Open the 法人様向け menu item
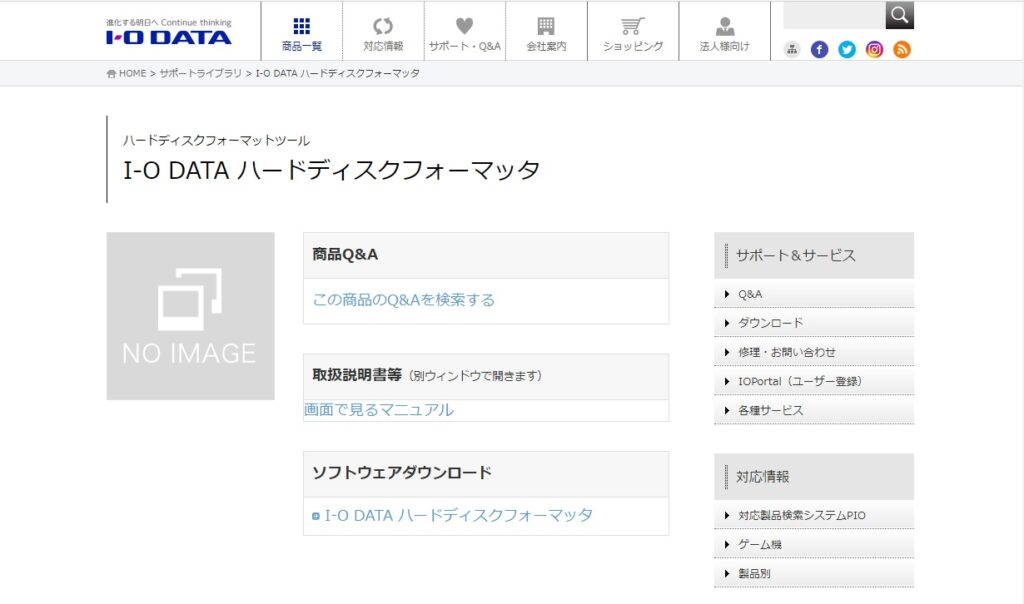1024x604 pixels. (x=724, y=34)
